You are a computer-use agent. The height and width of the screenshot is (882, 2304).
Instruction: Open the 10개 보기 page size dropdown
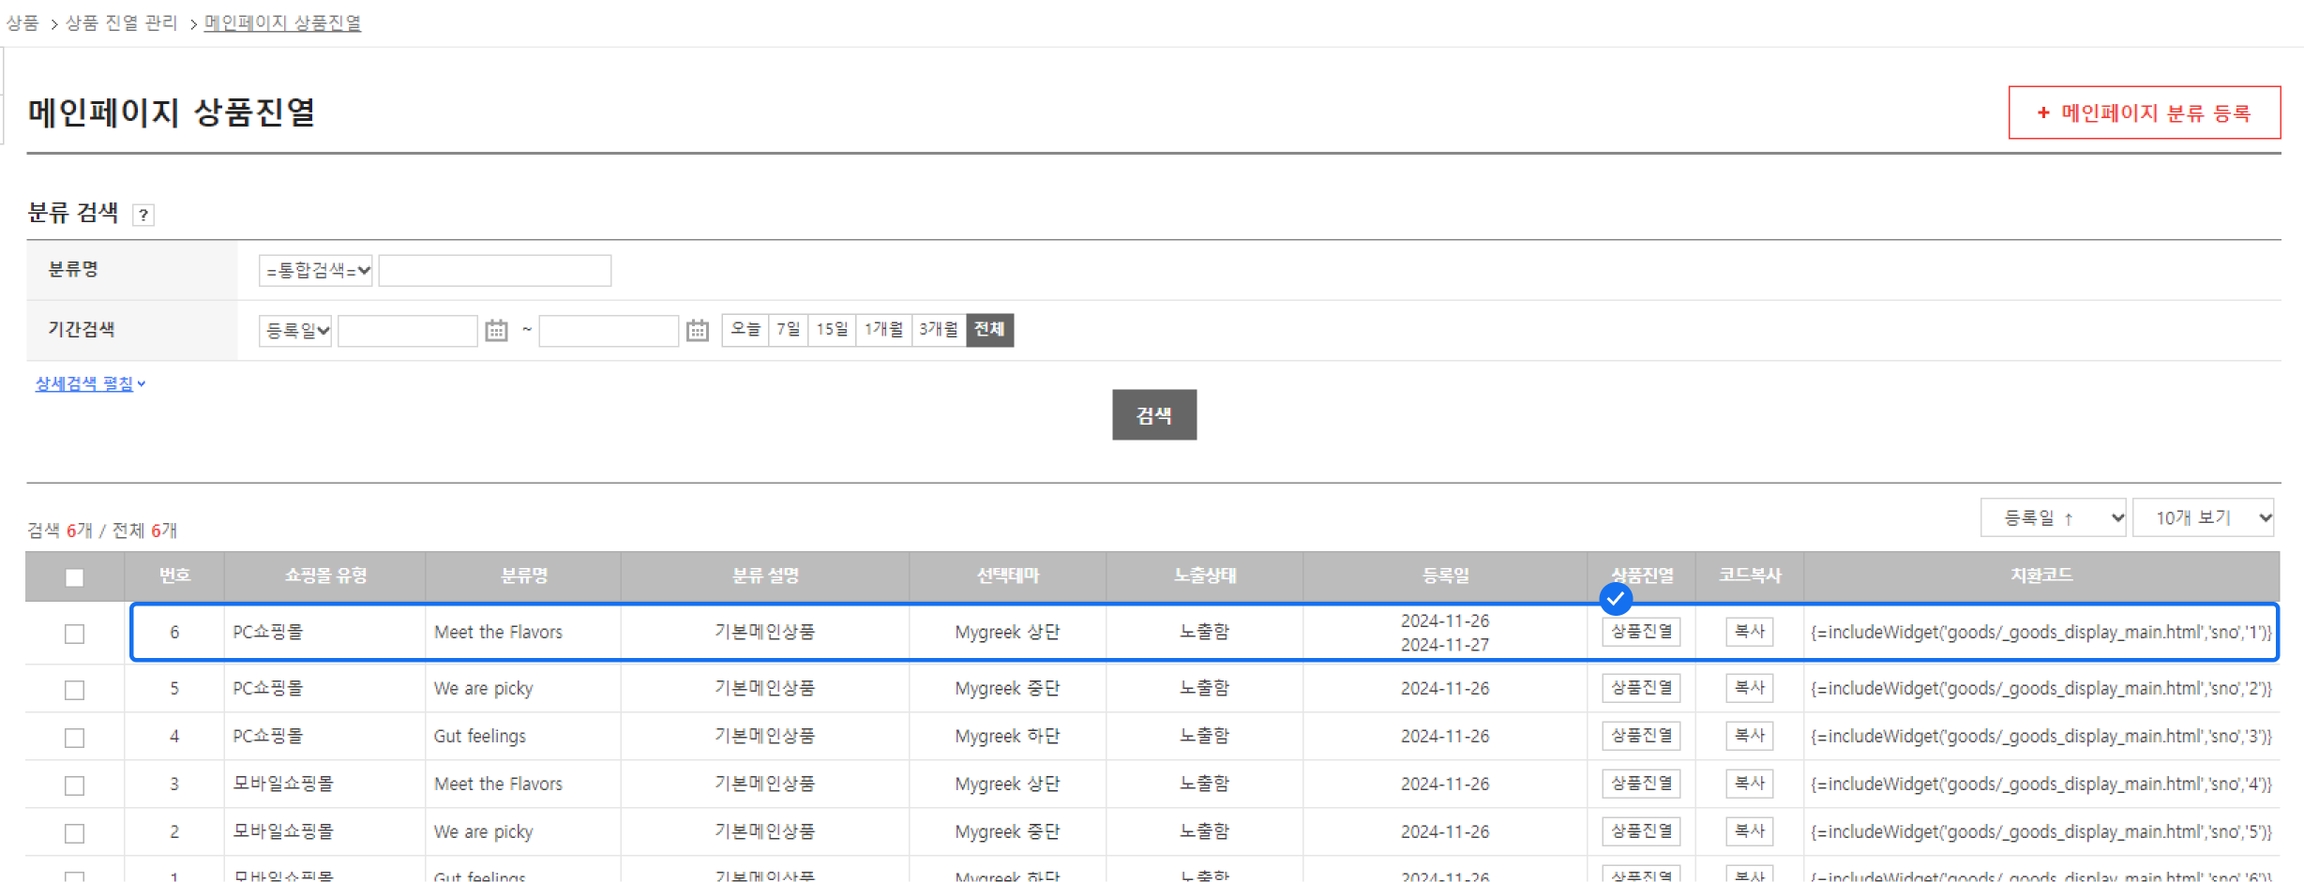coord(2203,517)
